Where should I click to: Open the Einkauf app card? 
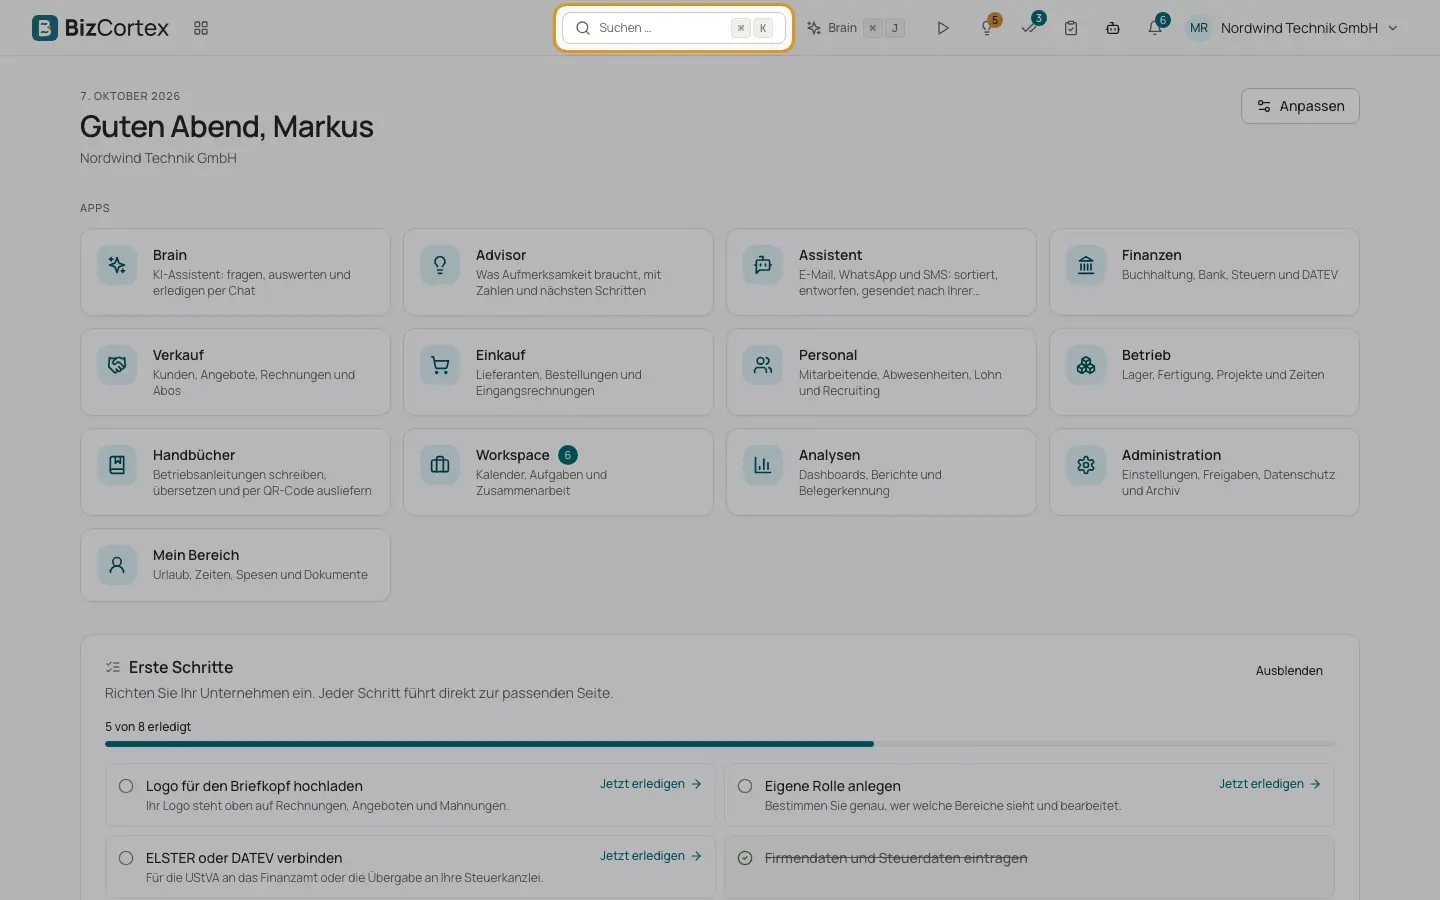tap(558, 372)
